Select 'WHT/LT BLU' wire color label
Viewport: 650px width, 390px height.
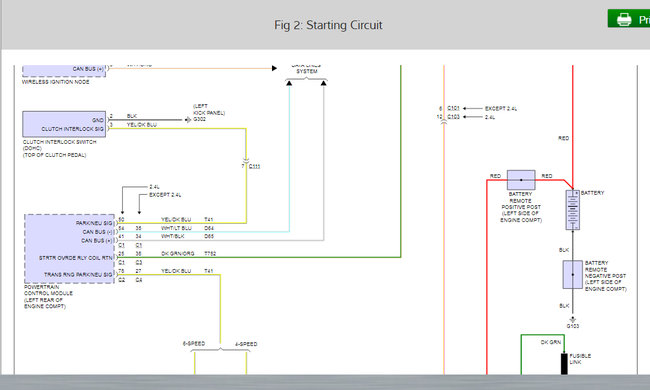pyautogui.click(x=176, y=228)
